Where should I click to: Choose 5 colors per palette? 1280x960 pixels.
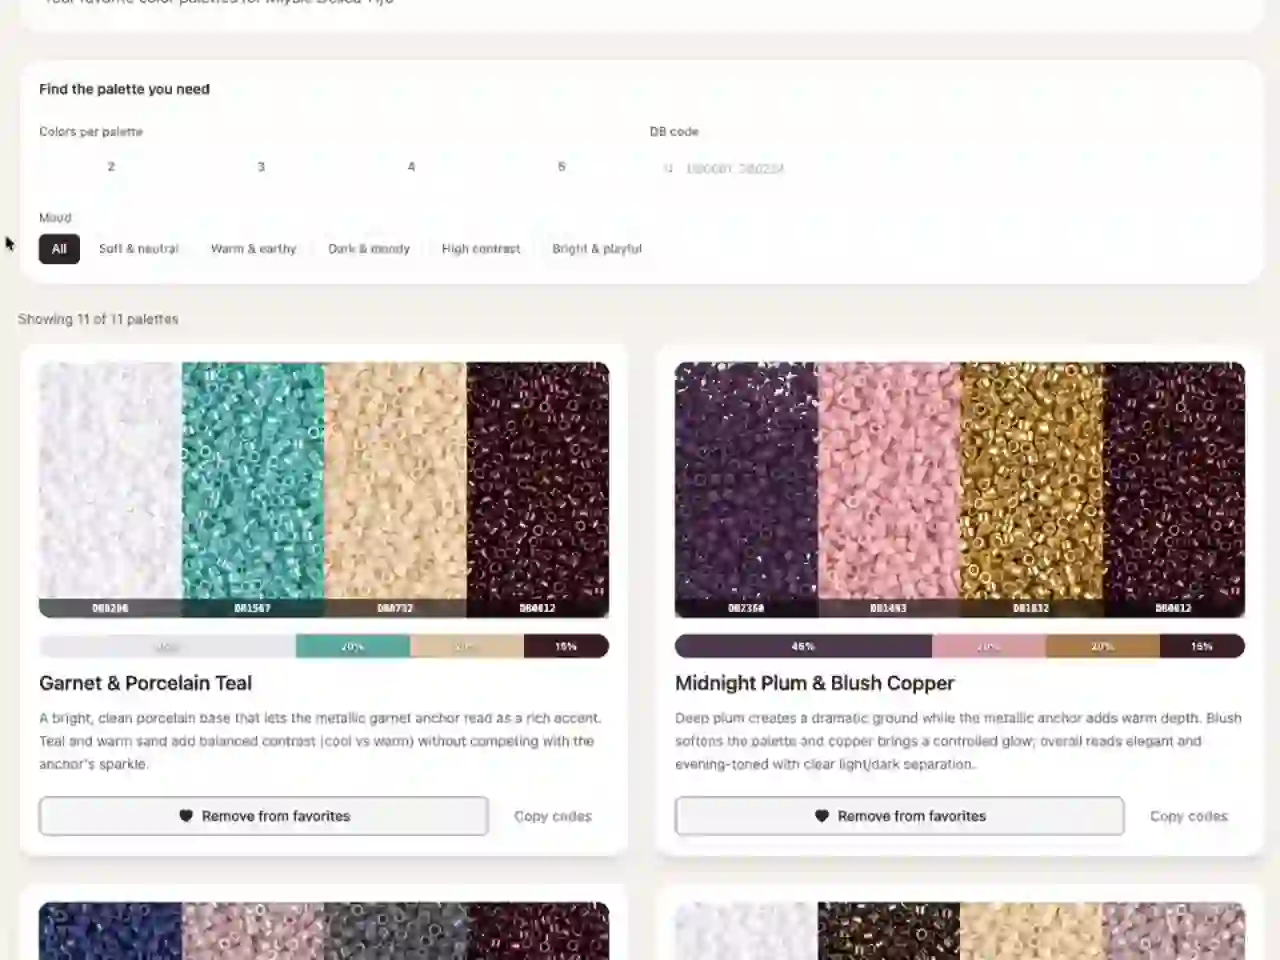point(561,166)
